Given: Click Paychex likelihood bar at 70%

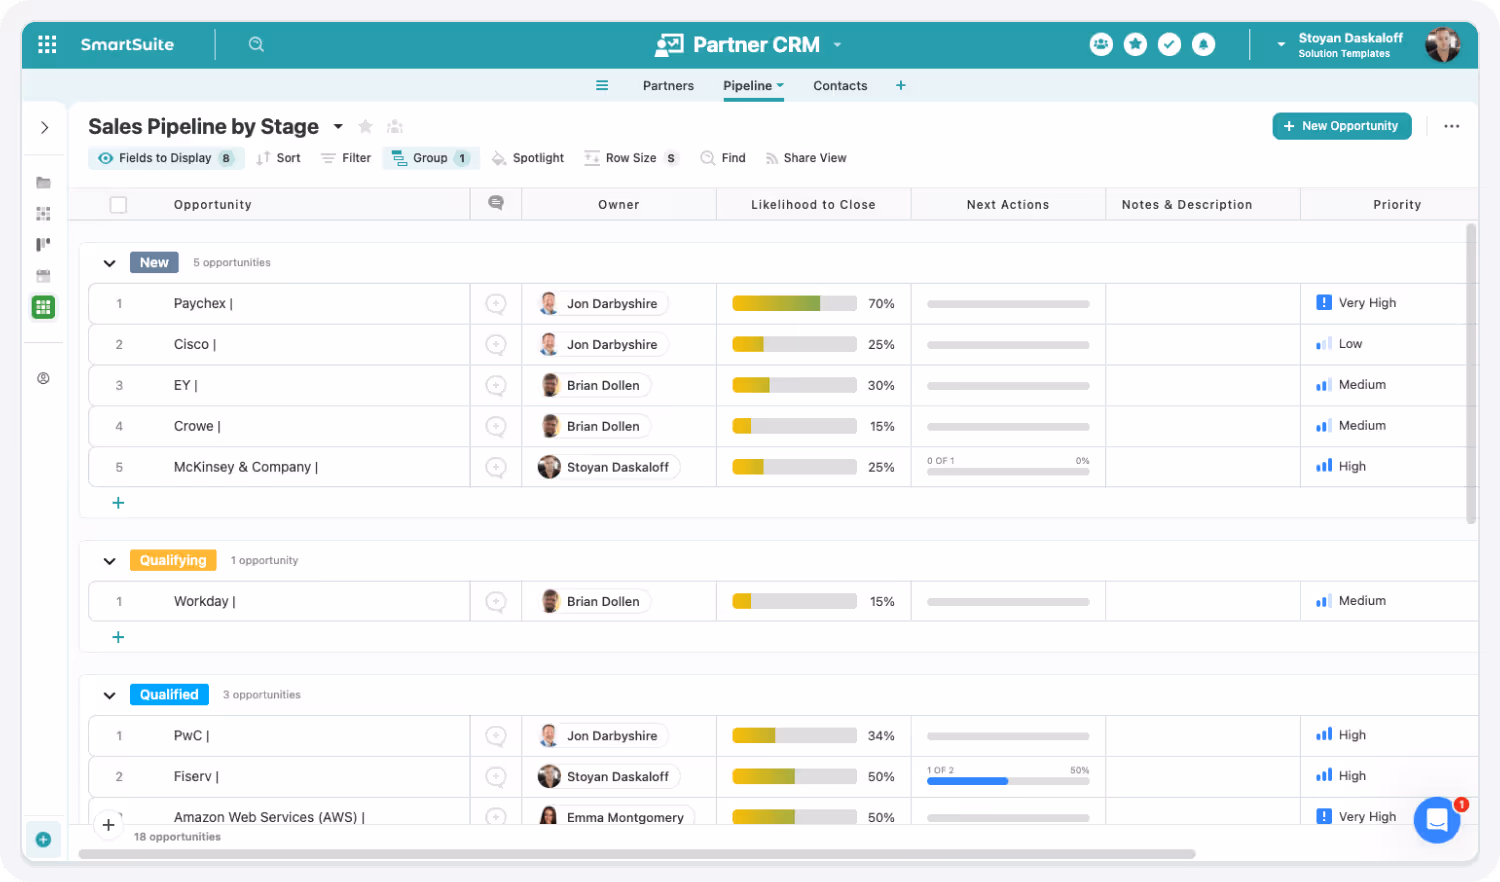Looking at the screenshot, I should click(x=794, y=303).
